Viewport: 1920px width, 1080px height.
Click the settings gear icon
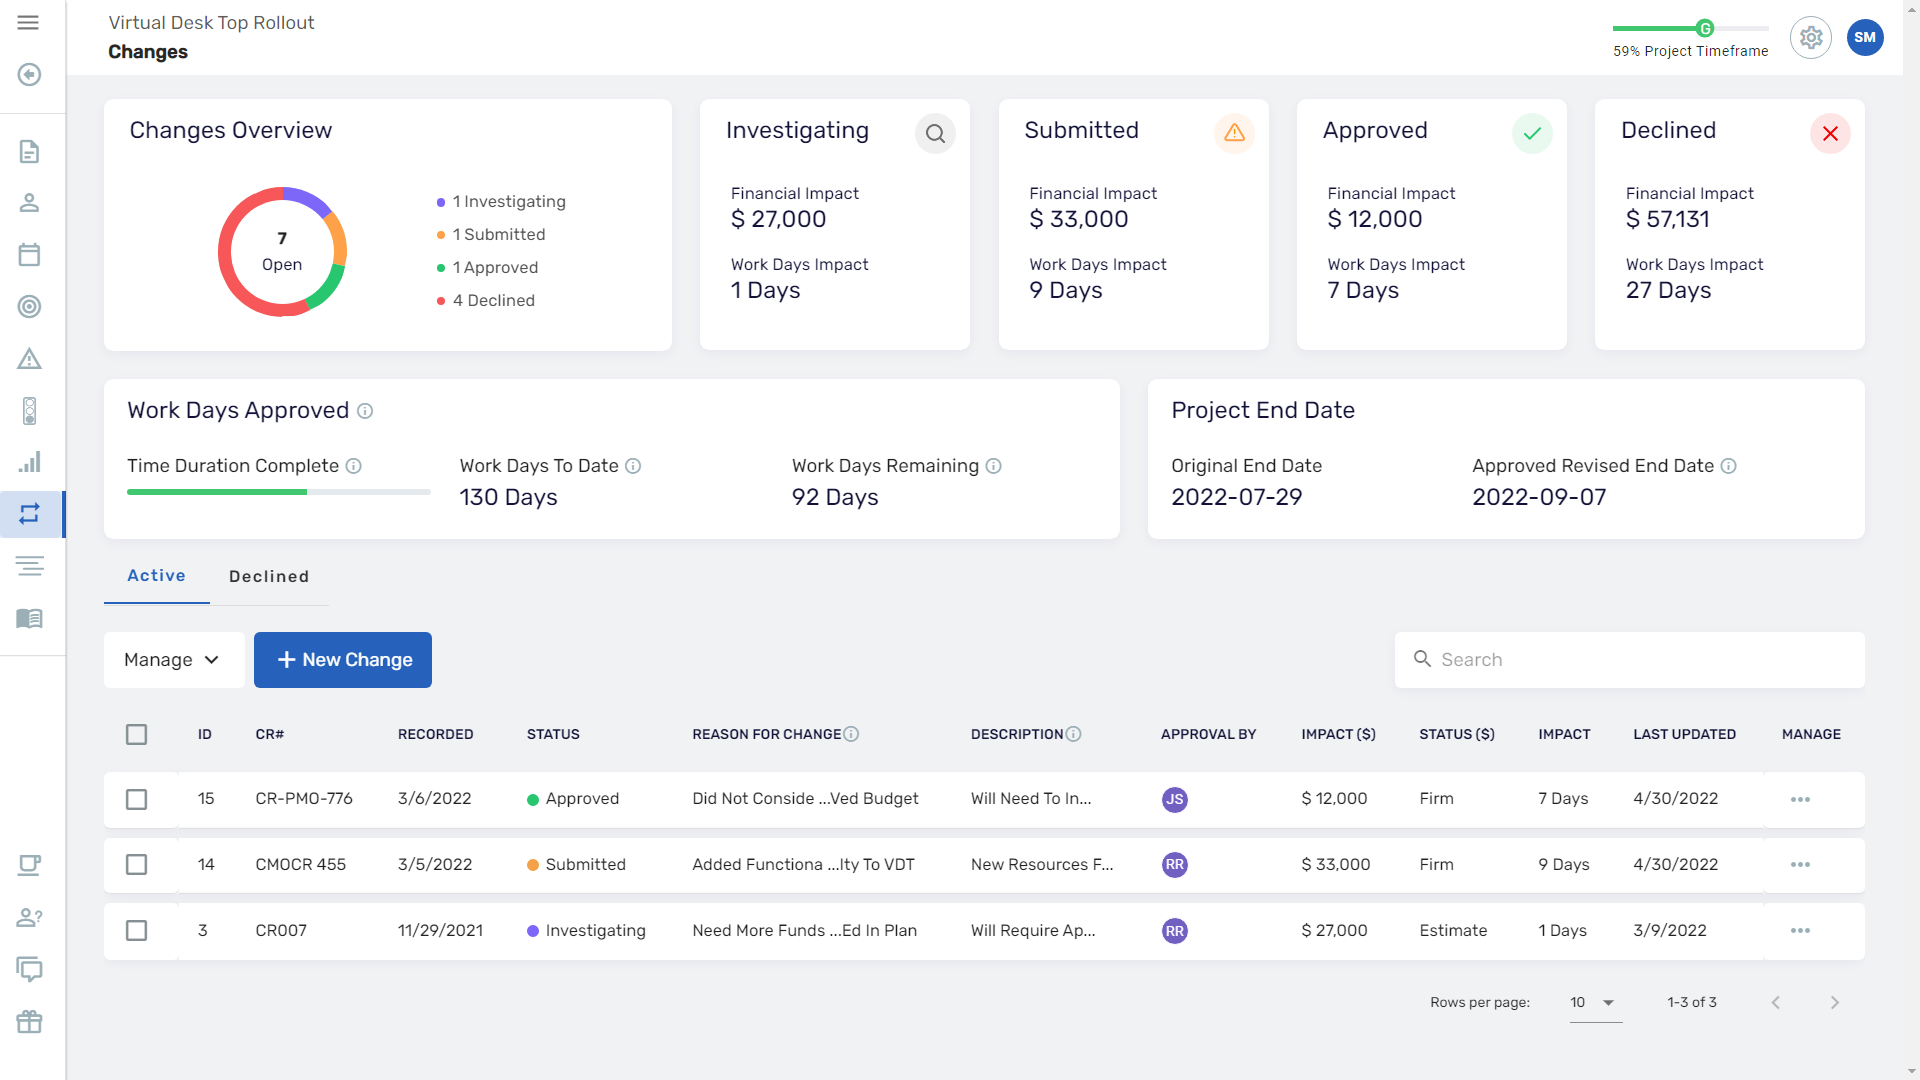(x=1810, y=38)
